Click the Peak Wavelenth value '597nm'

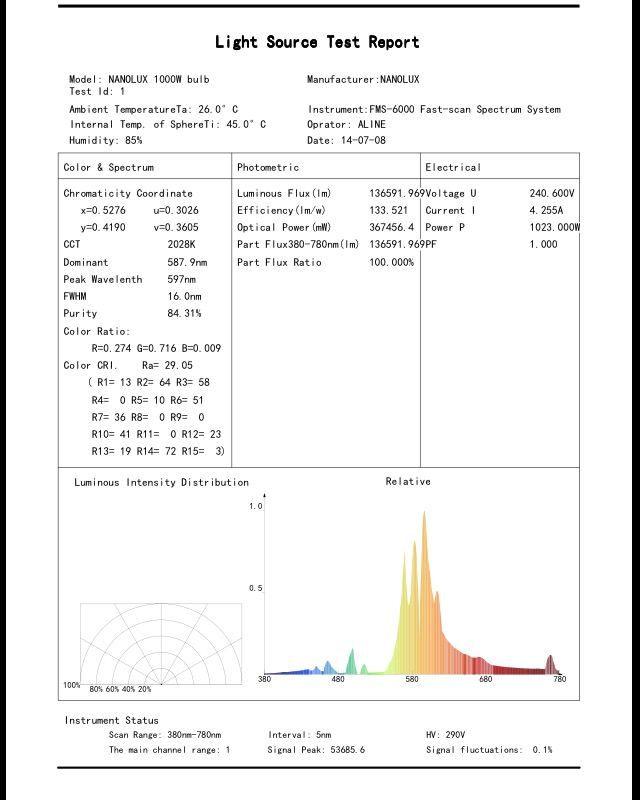pyautogui.click(x=182, y=279)
